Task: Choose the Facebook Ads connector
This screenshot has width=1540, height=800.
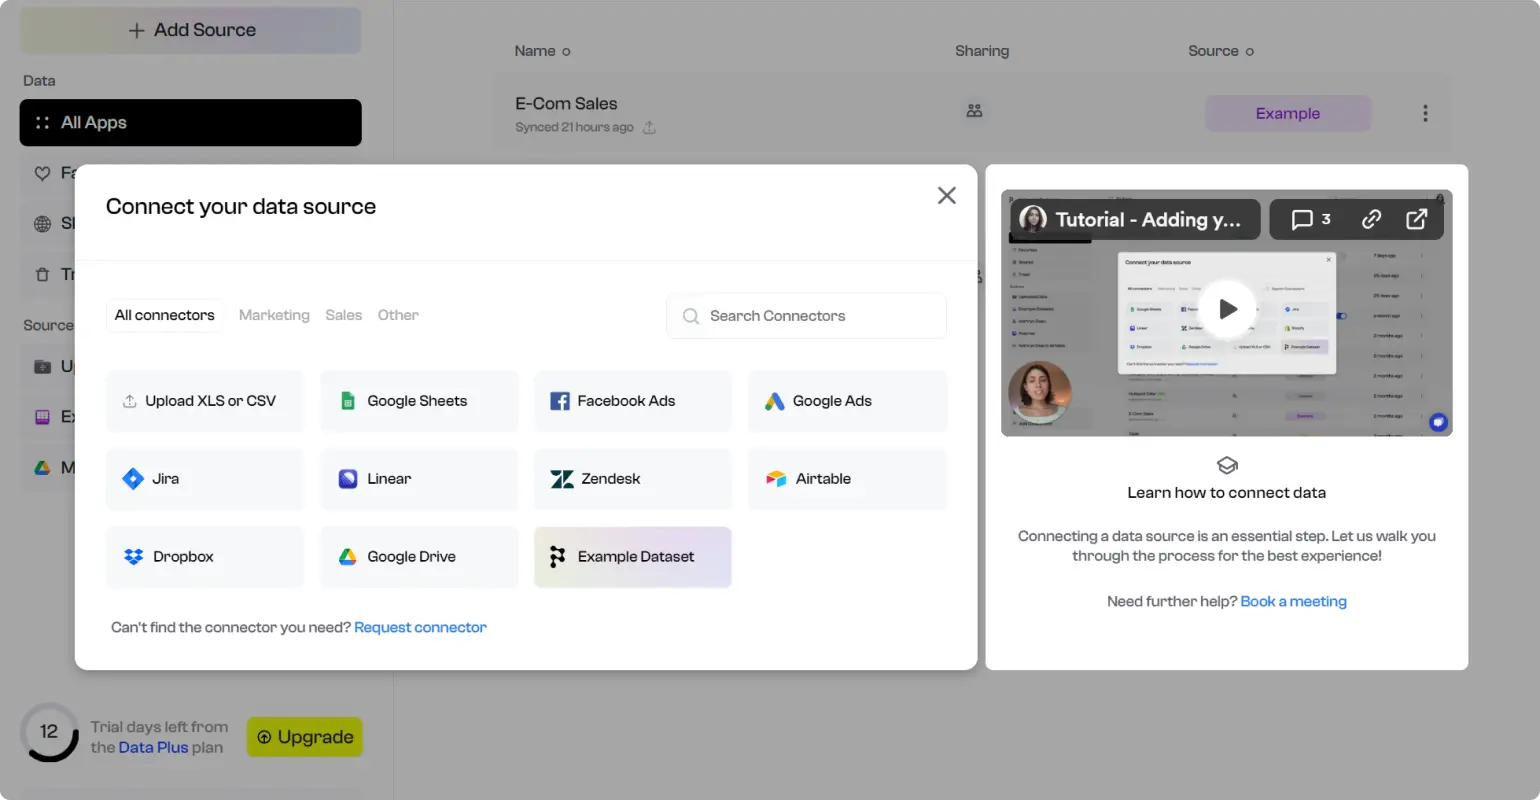Action: pyautogui.click(x=631, y=400)
